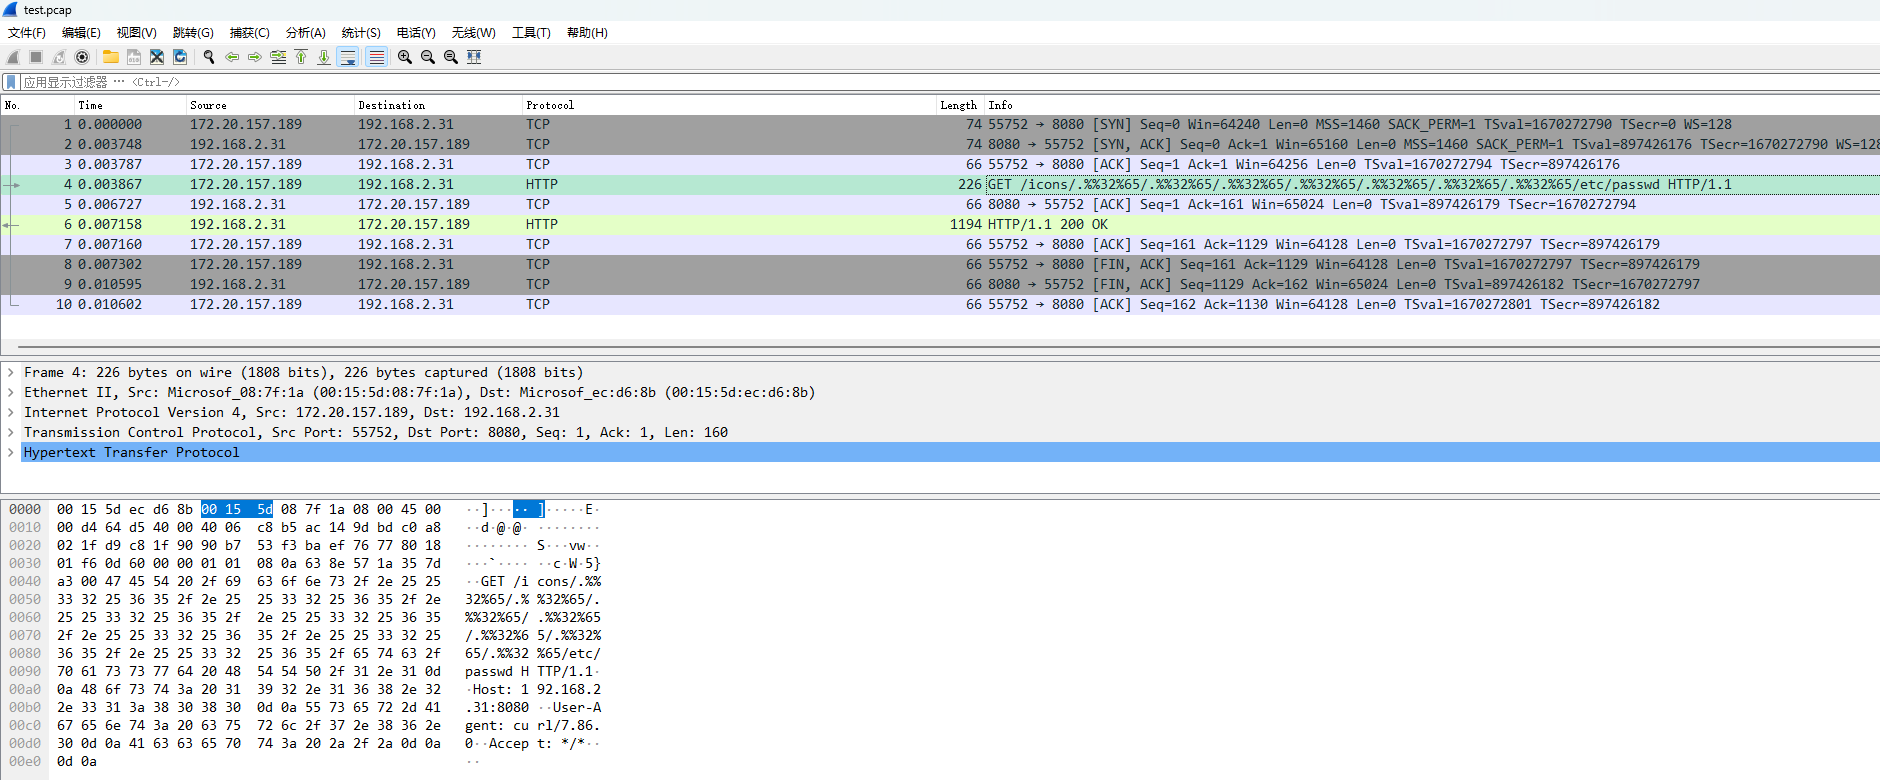Open capture options gear icon

click(x=82, y=57)
